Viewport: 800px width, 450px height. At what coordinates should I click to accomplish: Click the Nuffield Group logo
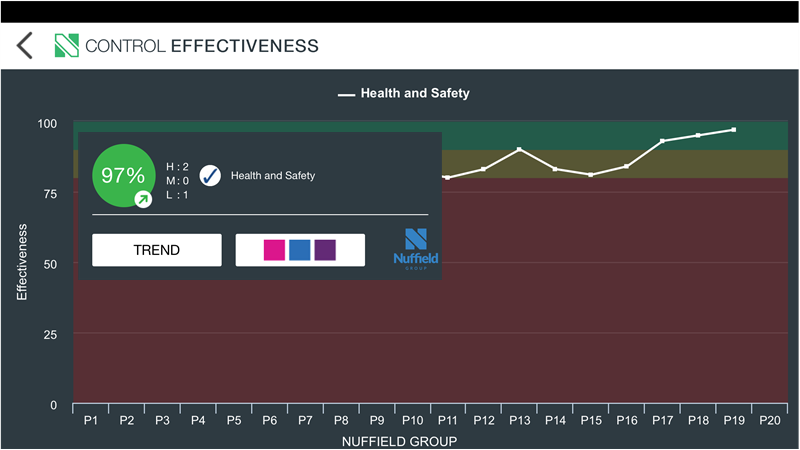(x=415, y=249)
